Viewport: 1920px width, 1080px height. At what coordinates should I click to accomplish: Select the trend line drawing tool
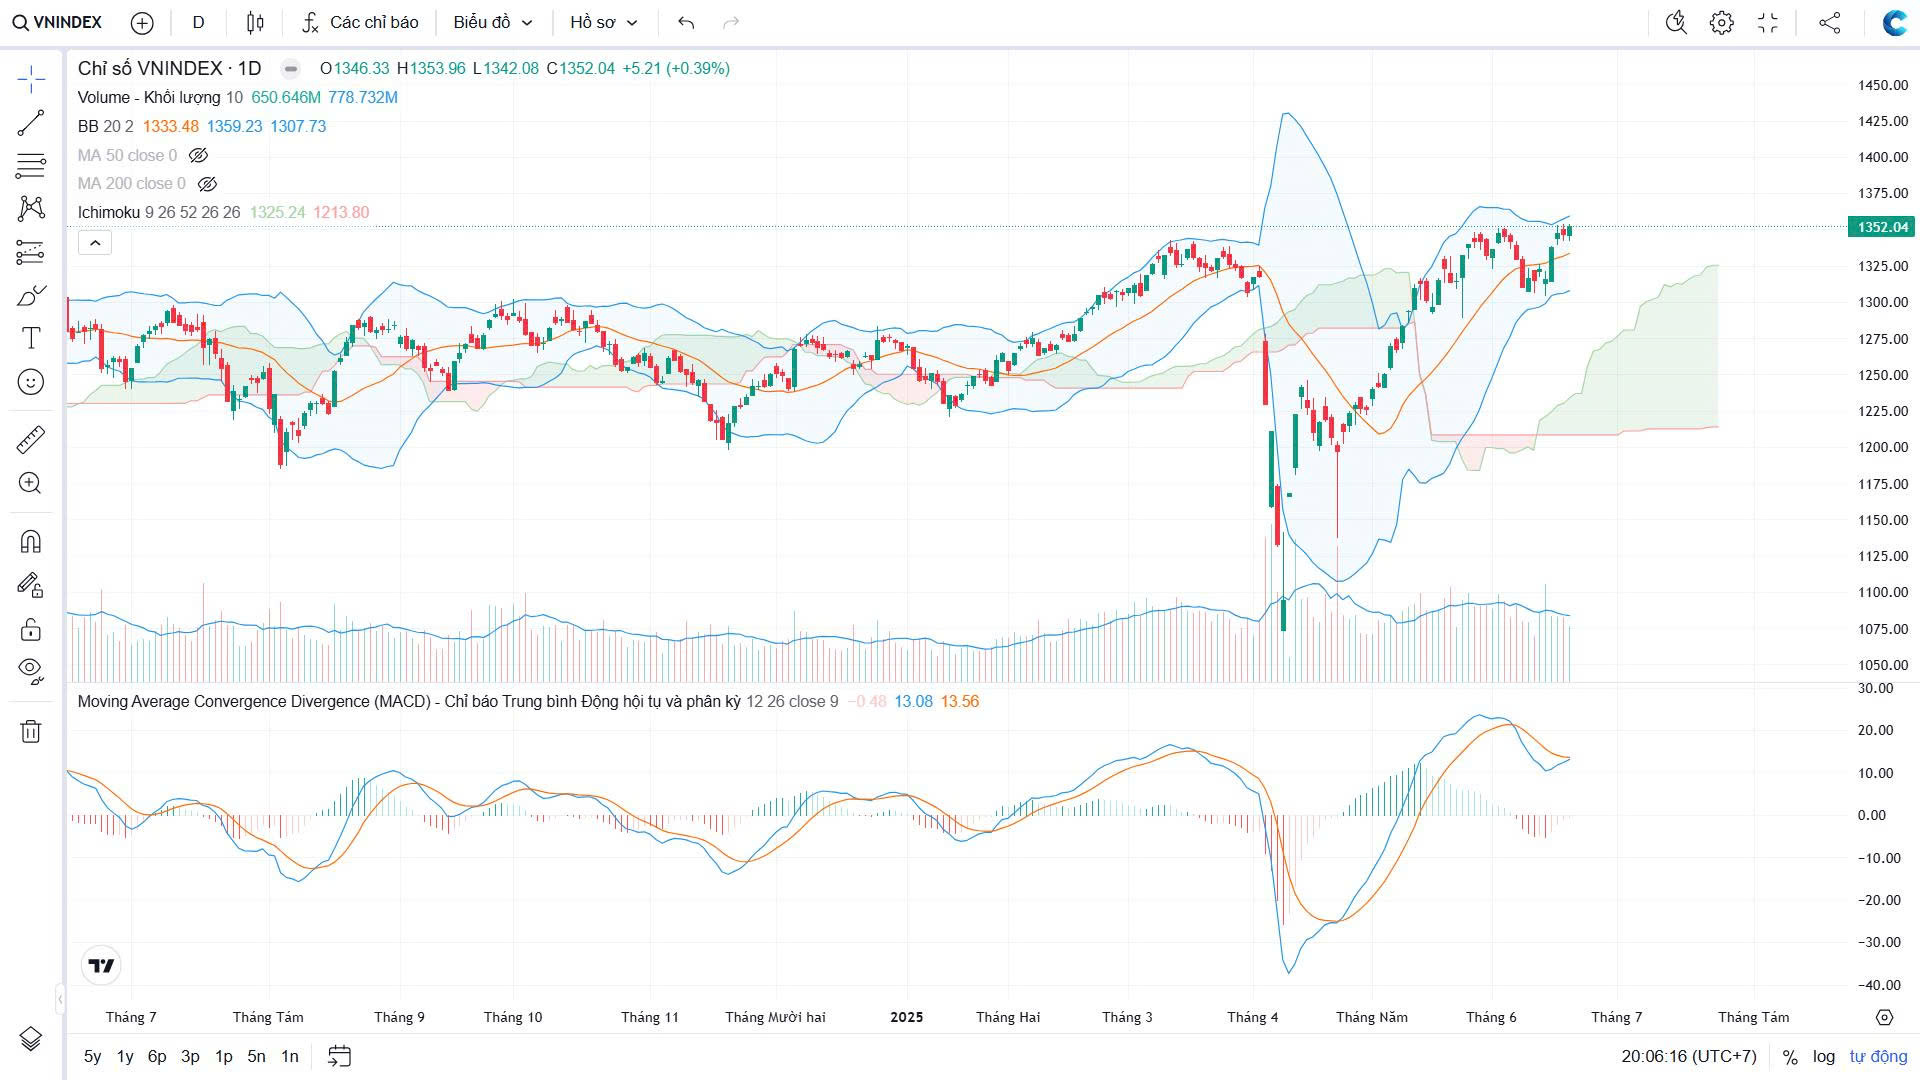click(x=31, y=123)
